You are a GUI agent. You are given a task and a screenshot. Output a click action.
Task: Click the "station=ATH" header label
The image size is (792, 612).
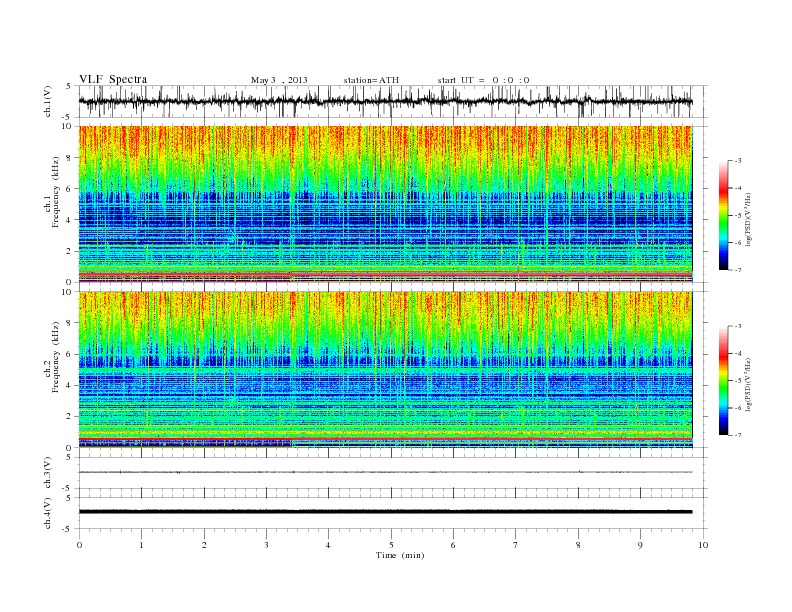coord(371,80)
